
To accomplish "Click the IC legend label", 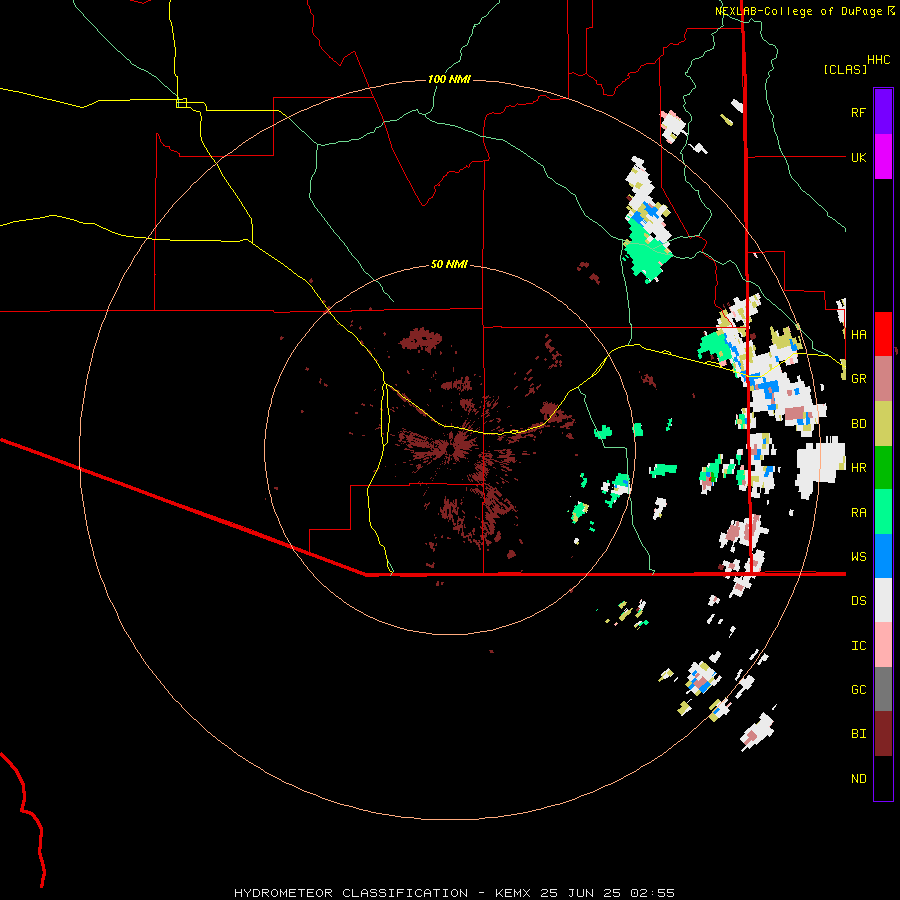I will pyautogui.click(x=858, y=645).
